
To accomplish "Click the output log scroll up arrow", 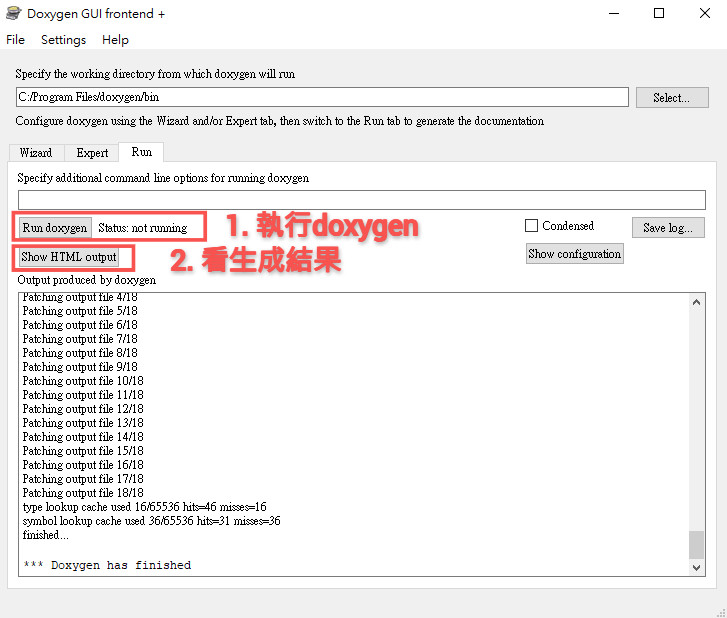I will (696, 302).
